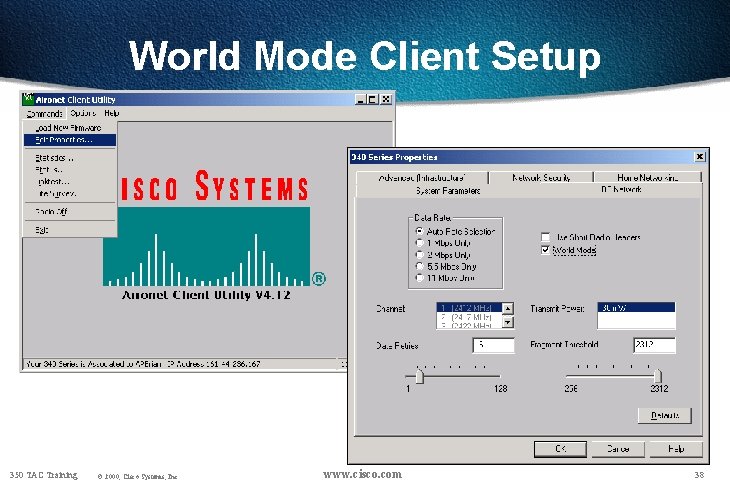Select Exit in the Commands menu
730x486 pixels.
(x=70, y=230)
